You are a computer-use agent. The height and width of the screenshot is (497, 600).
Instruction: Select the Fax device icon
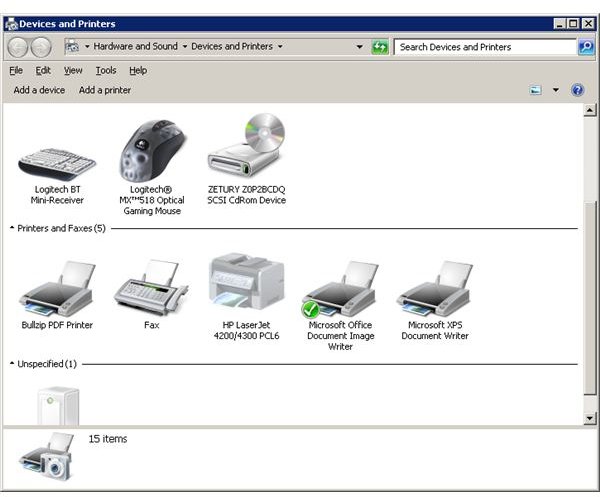click(x=152, y=287)
